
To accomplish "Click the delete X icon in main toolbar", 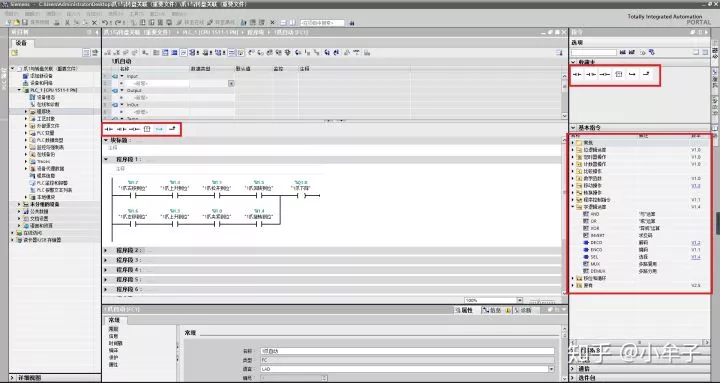I will [x=95, y=23].
